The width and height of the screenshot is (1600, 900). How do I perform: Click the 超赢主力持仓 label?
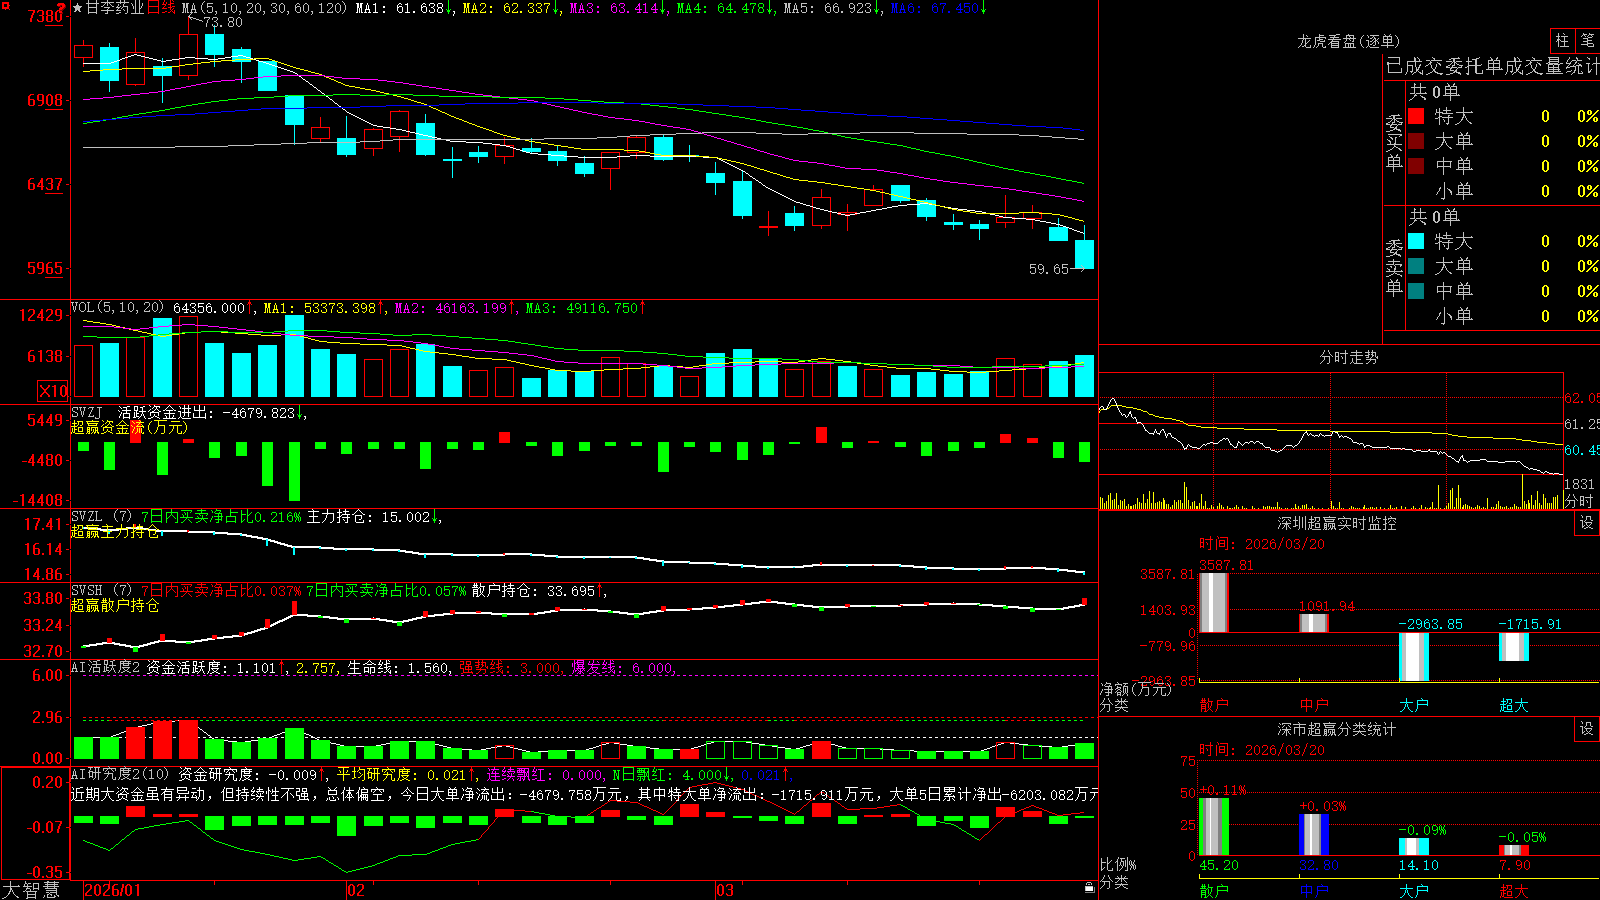[115, 531]
